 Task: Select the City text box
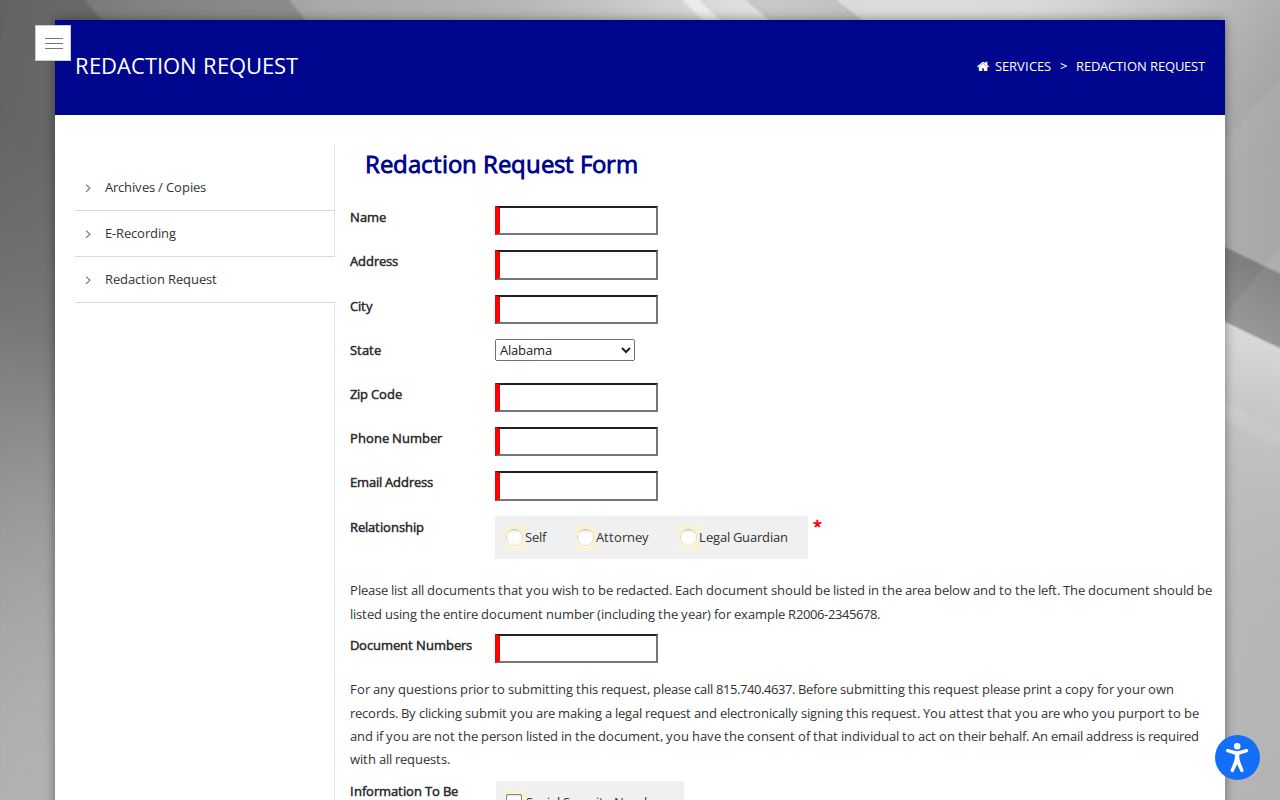coord(577,310)
